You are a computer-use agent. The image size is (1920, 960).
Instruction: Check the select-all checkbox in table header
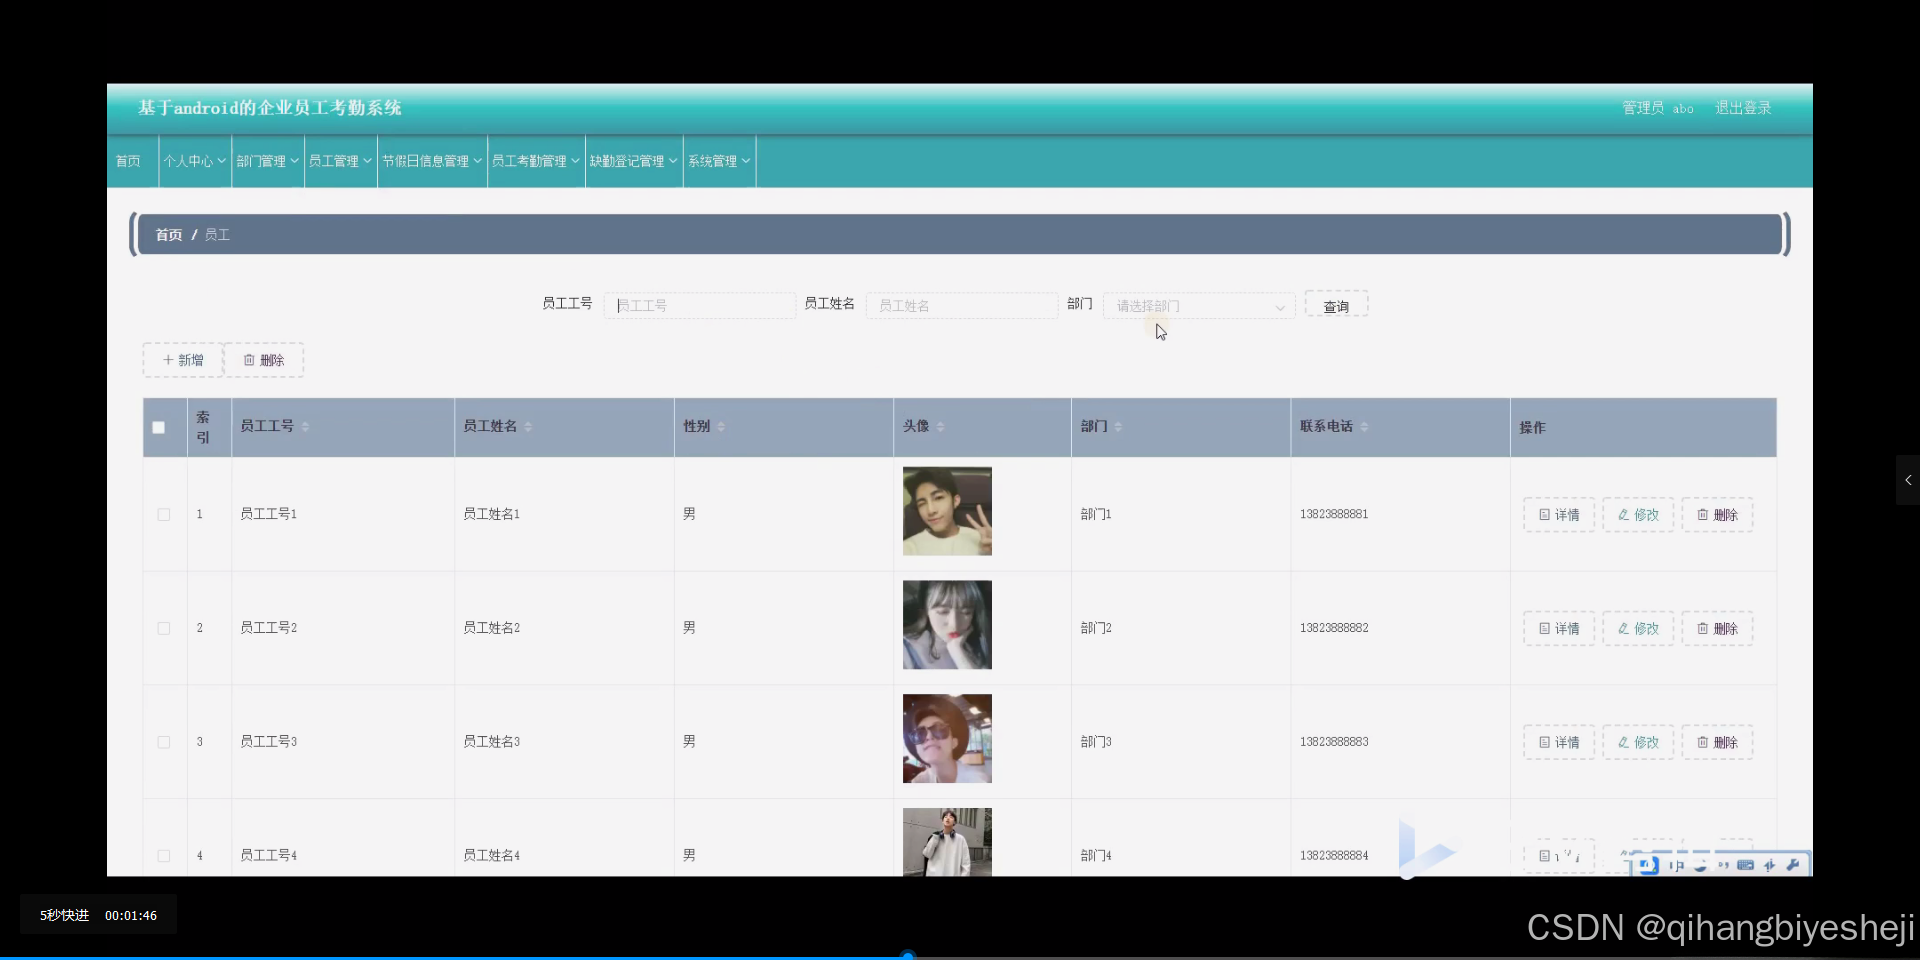pos(158,427)
